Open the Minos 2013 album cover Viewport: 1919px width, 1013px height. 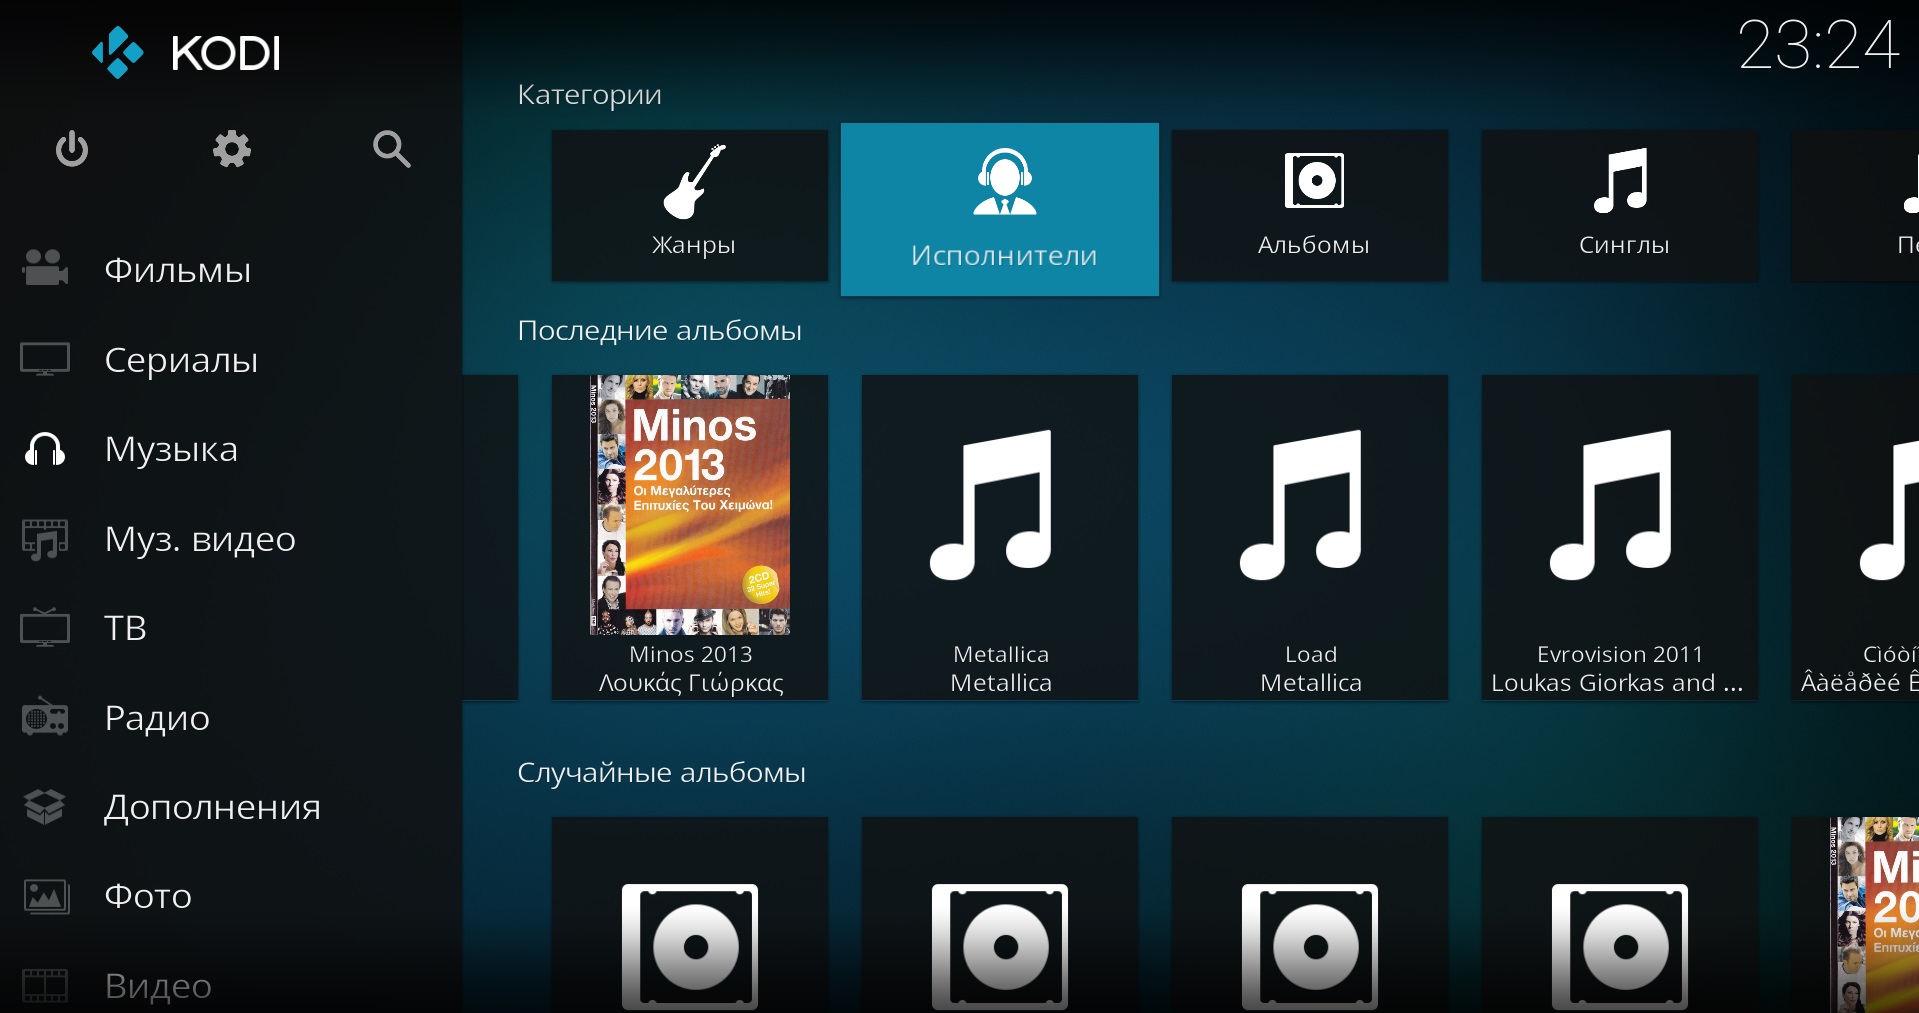(690, 505)
